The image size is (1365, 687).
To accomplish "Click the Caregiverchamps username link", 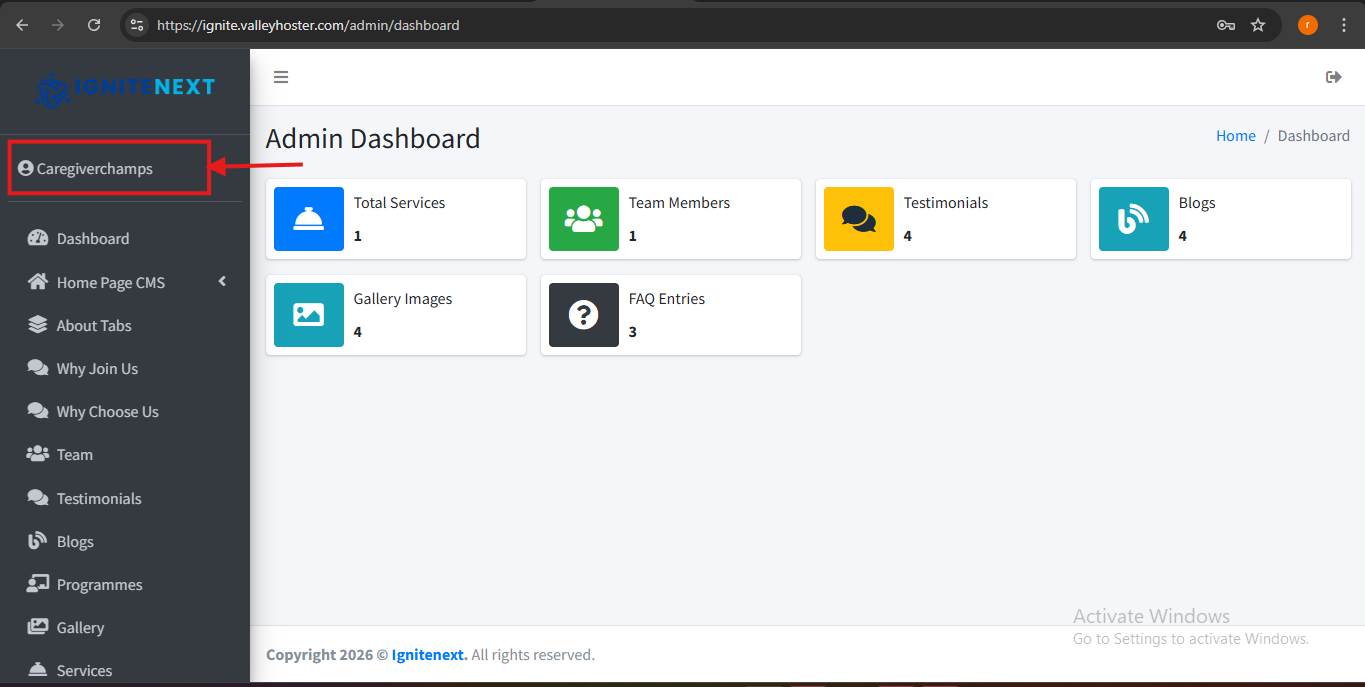I will 95,169.
